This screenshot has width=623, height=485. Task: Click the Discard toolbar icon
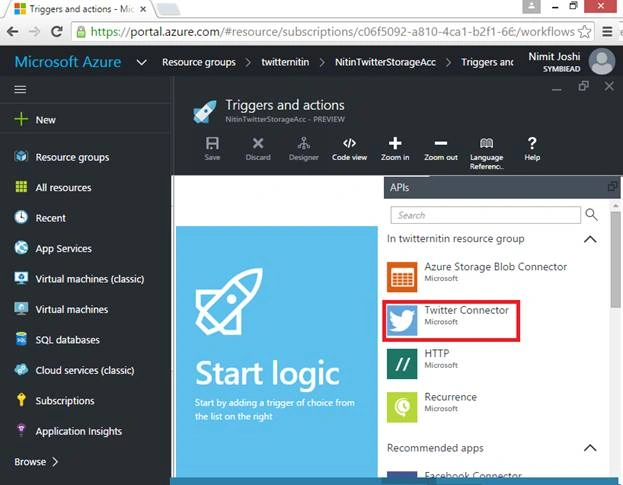click(x=258, y=143)
